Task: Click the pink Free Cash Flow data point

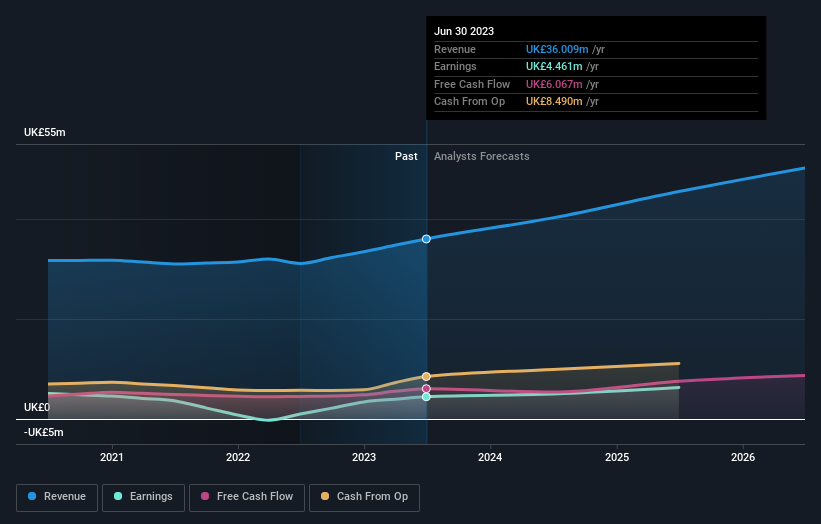Action: coord(426,388)
